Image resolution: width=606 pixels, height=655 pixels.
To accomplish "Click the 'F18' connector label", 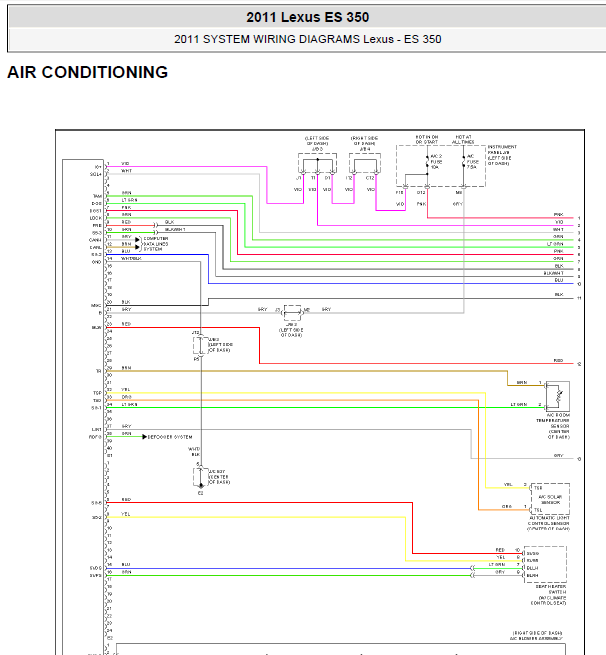I will click(x=399, y=193).
